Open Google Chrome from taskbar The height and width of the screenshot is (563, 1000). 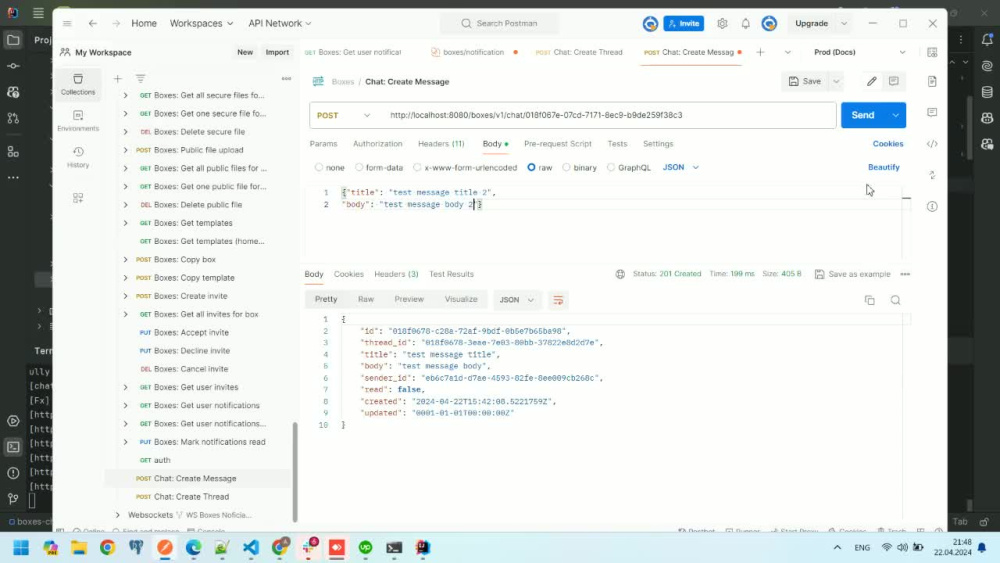click(x=107, y=547)
